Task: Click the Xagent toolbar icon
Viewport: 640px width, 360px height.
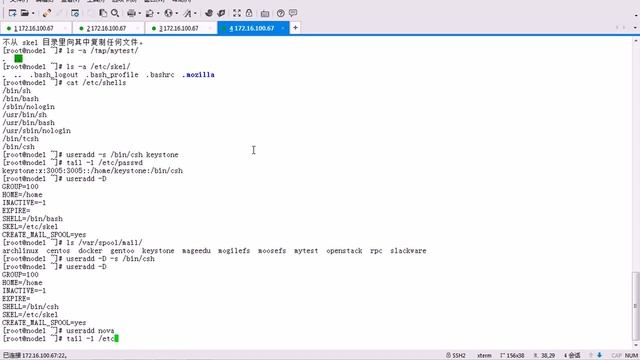Action: (221, 13)
